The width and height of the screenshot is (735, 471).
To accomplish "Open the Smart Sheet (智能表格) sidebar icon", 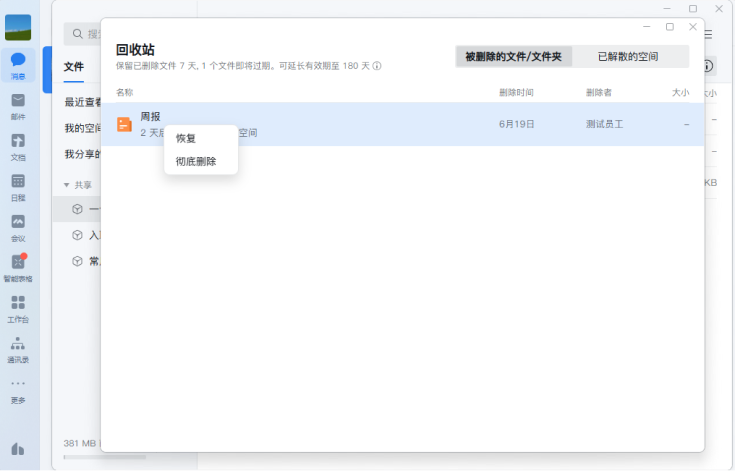I will click(x=18, y=268).
